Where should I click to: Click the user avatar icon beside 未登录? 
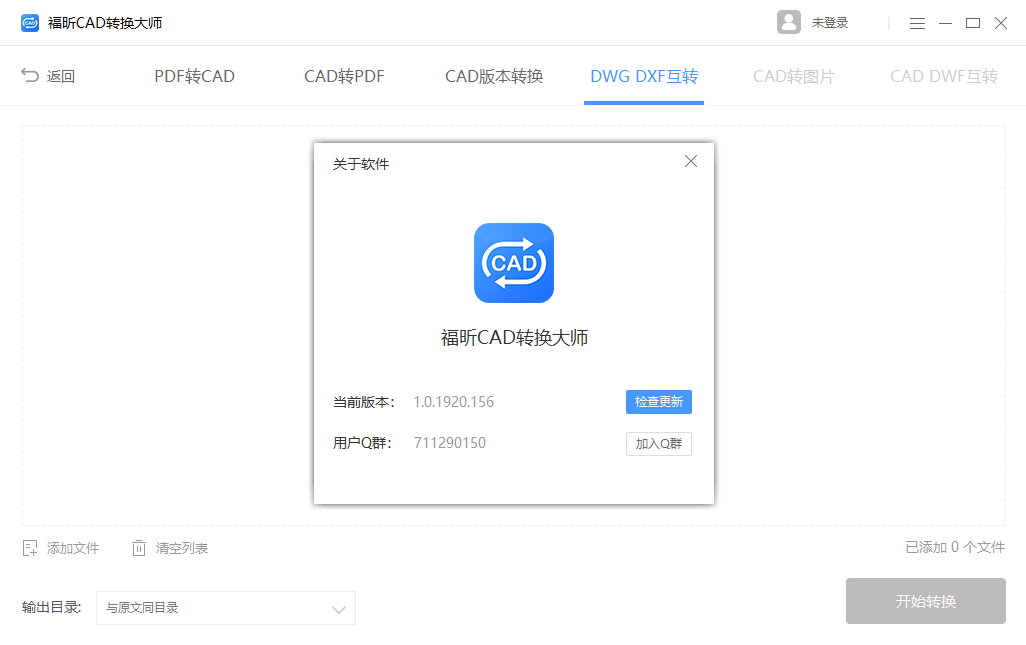point(788,21)
